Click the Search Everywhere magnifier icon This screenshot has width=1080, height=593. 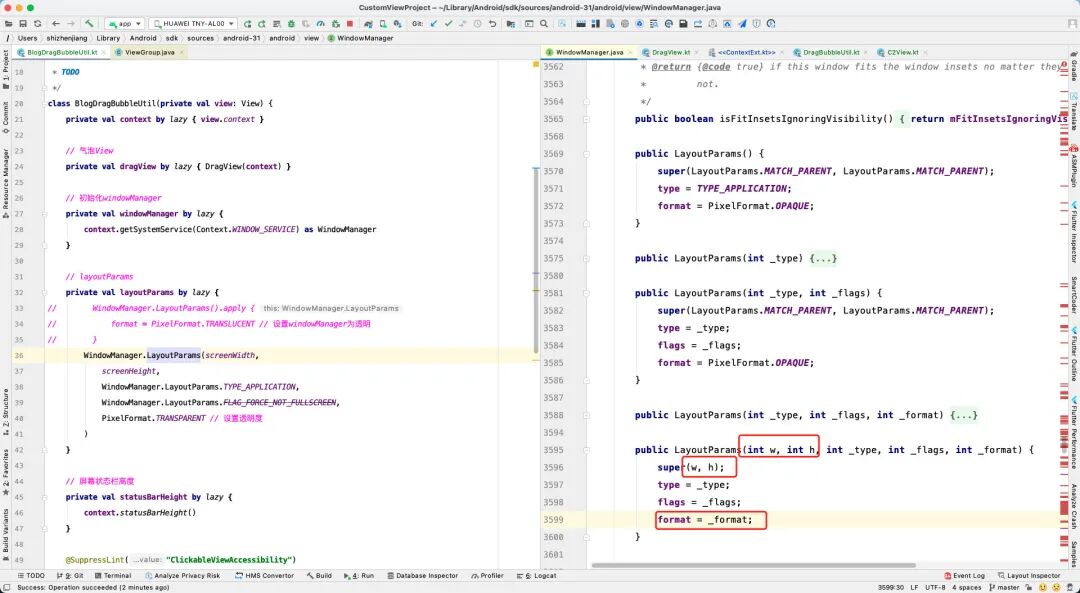point(543,23)
